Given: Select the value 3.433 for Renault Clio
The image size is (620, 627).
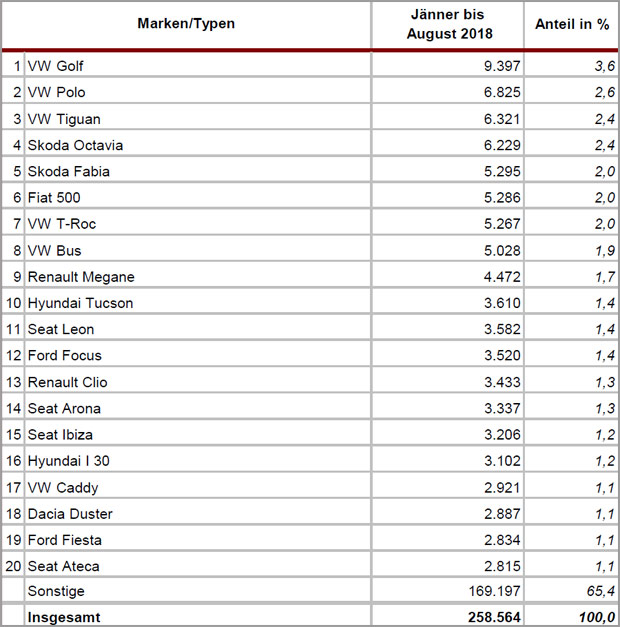Looking at the screenshot, I should pyautogui.click(x=502, y=382).
